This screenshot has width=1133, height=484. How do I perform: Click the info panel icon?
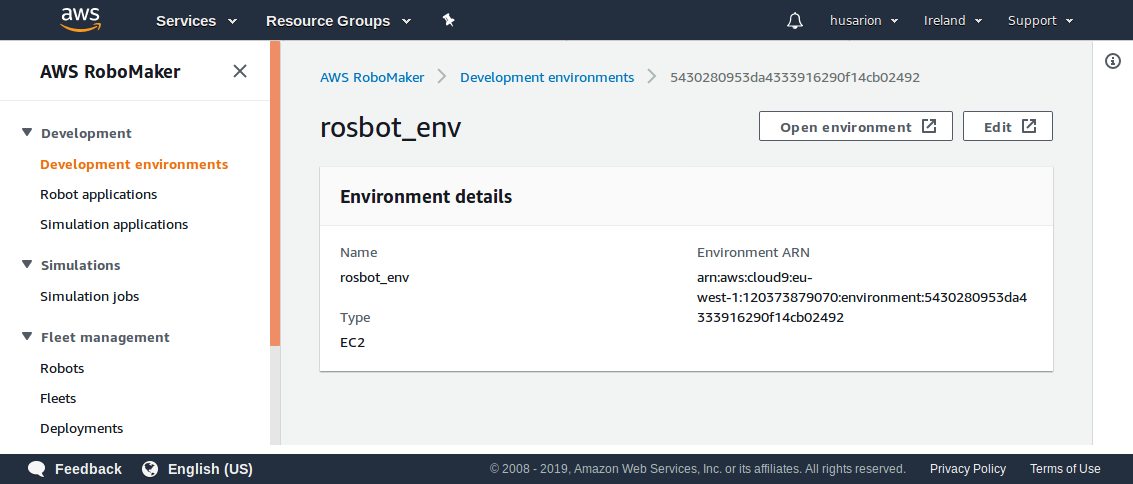pos(1113,61)
